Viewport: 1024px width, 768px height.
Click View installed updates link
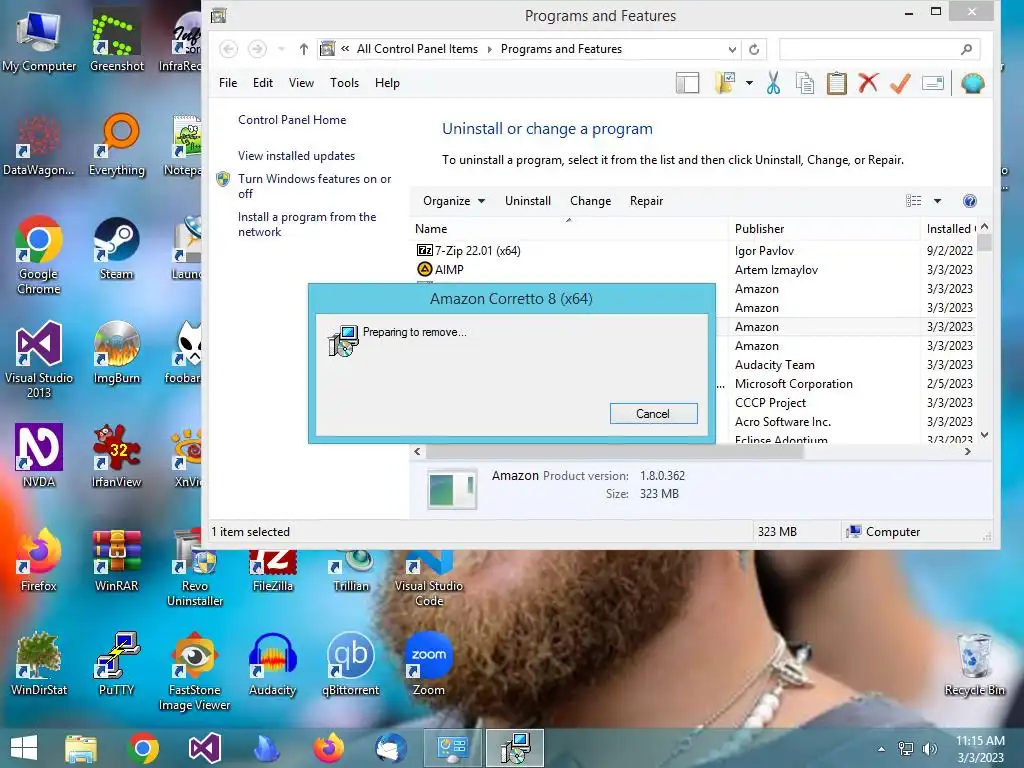[x=296, y=155]
